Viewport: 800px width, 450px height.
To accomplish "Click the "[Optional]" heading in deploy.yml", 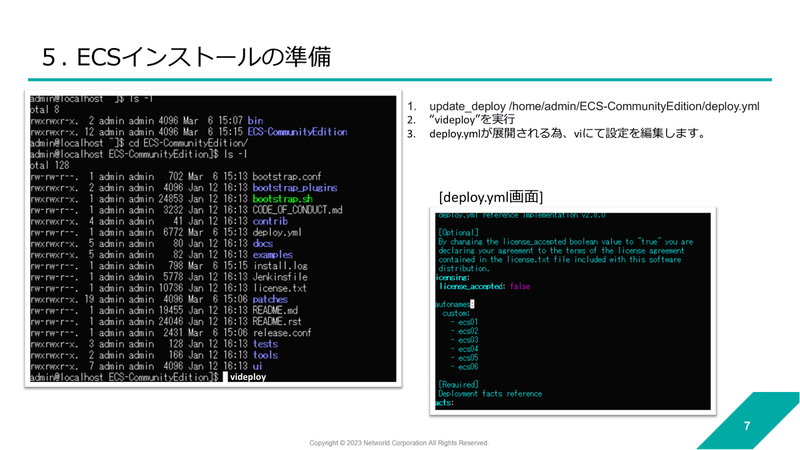I will (x=458, y=233).
